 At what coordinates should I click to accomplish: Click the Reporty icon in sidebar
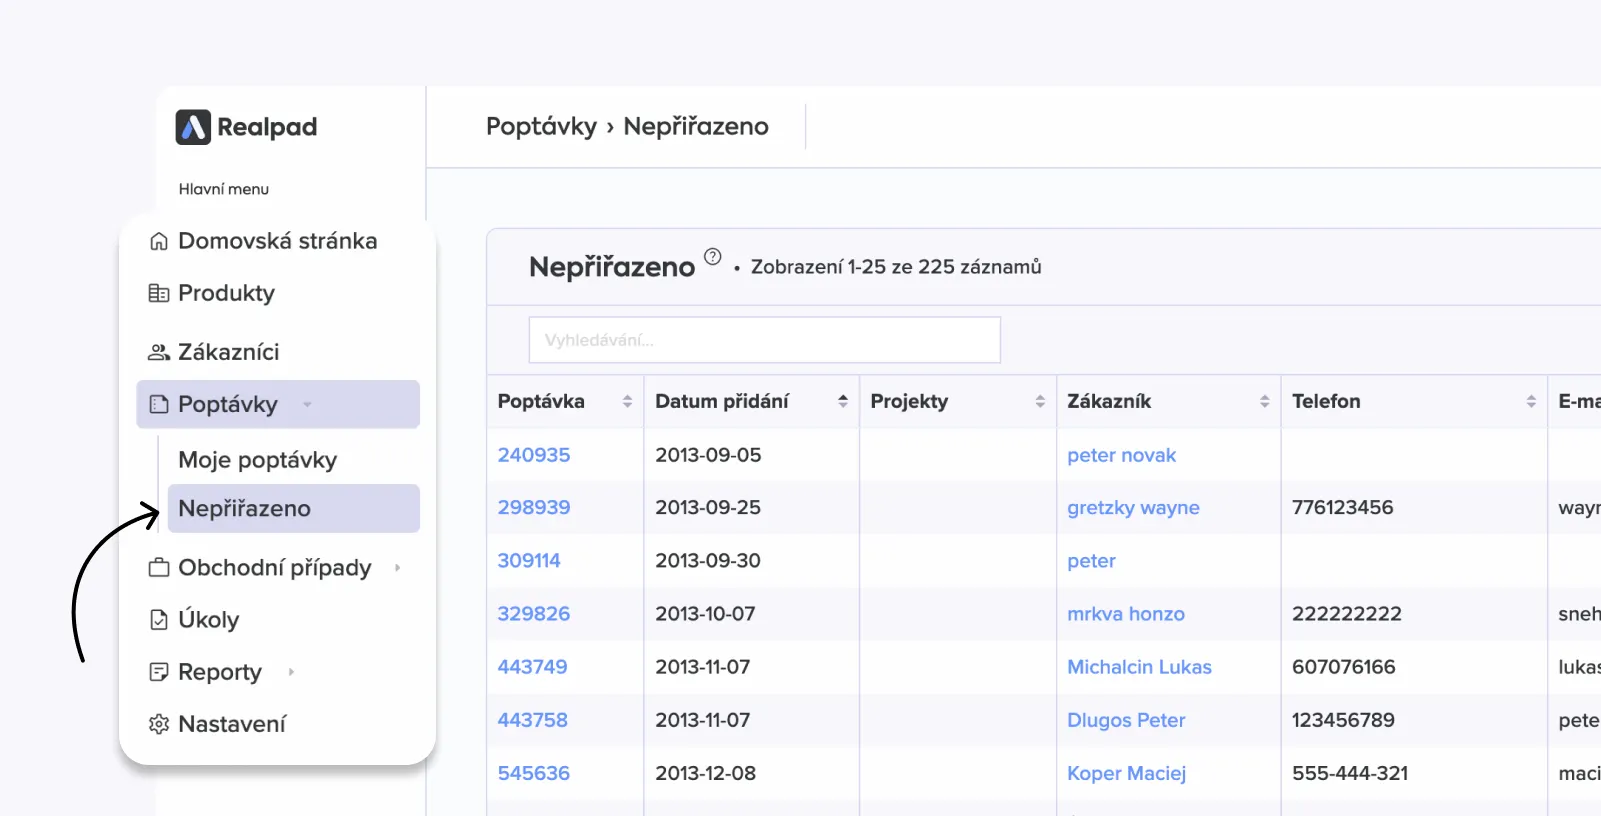pos(158,672)
